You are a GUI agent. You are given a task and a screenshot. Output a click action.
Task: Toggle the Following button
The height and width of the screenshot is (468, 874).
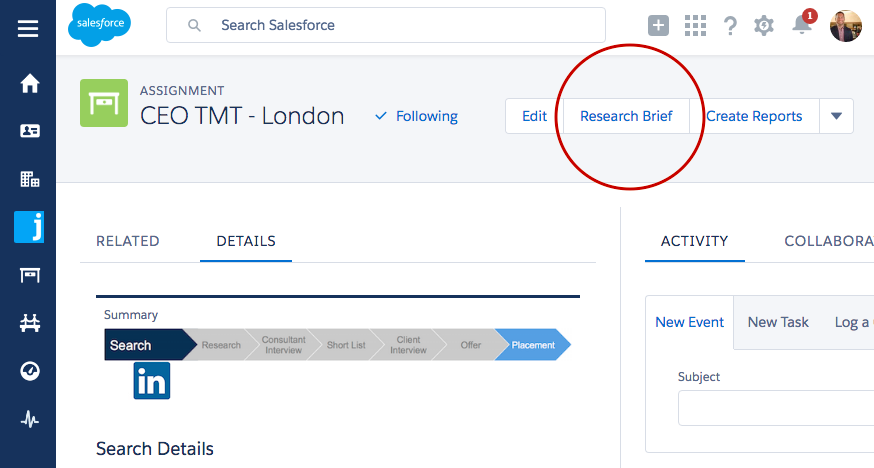[x=416, y=116]
